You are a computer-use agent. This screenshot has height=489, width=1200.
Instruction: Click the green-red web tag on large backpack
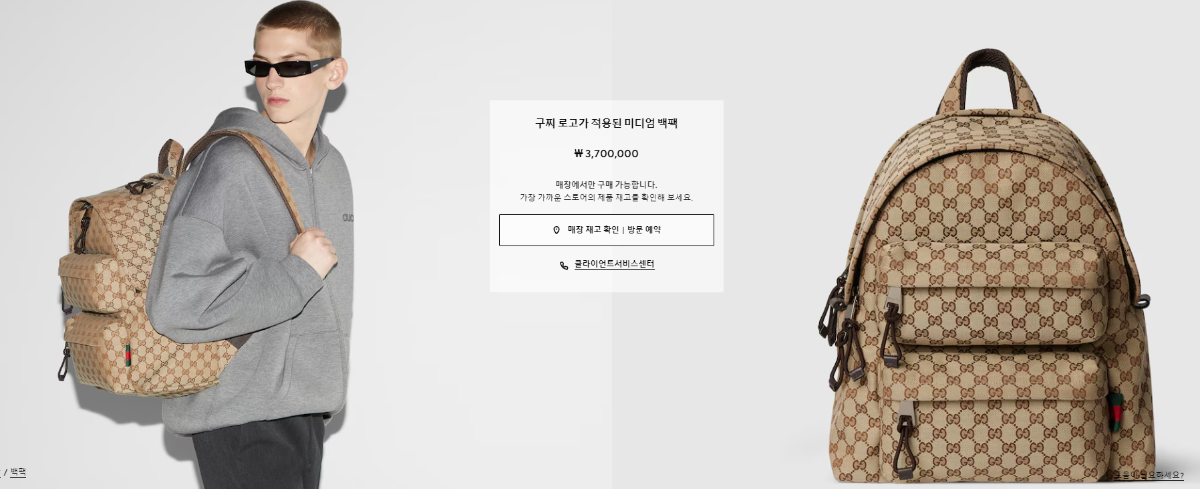[1115, 412]
